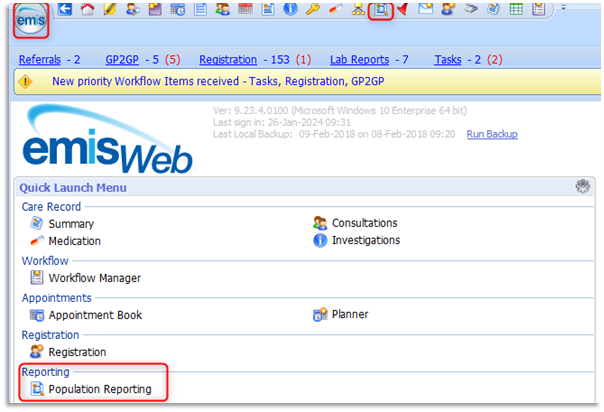Click the yellow warning icon in the notification banner
604x412 pixels.
pos(25,82)
